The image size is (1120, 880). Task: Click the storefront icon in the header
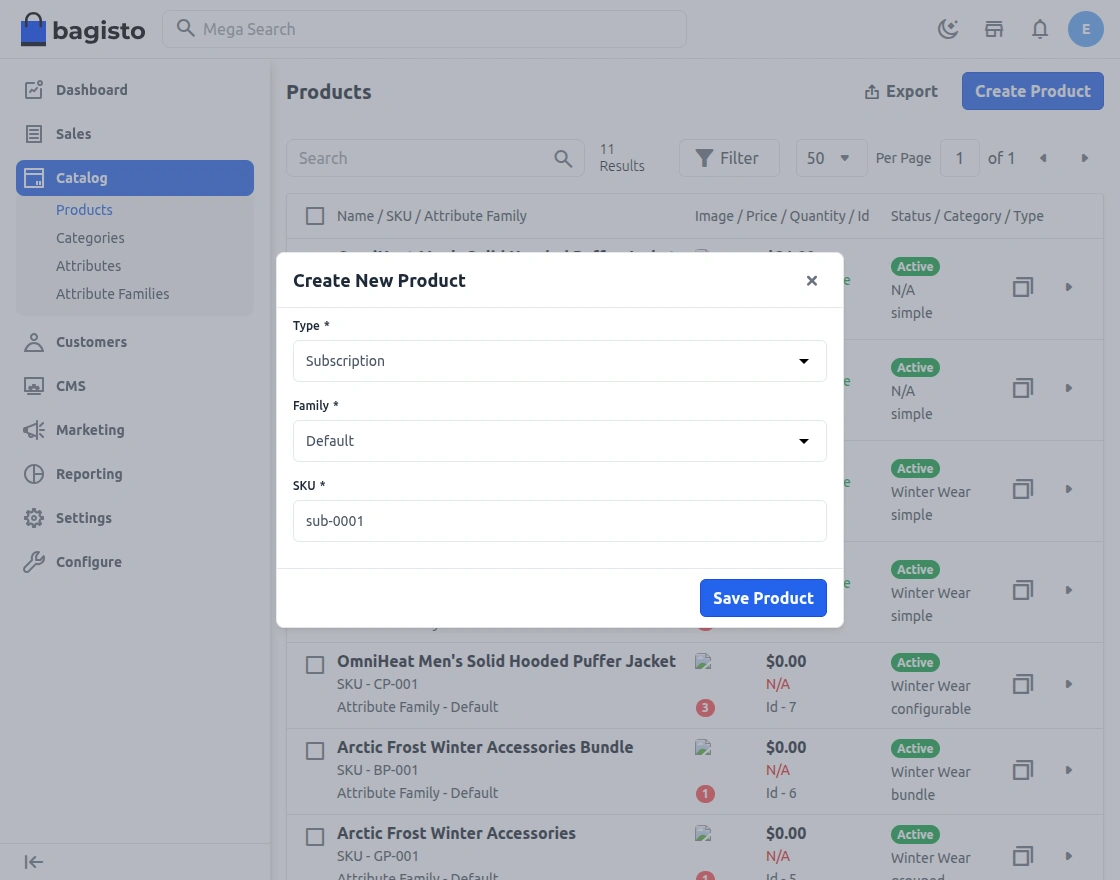[x=994, y=29]
